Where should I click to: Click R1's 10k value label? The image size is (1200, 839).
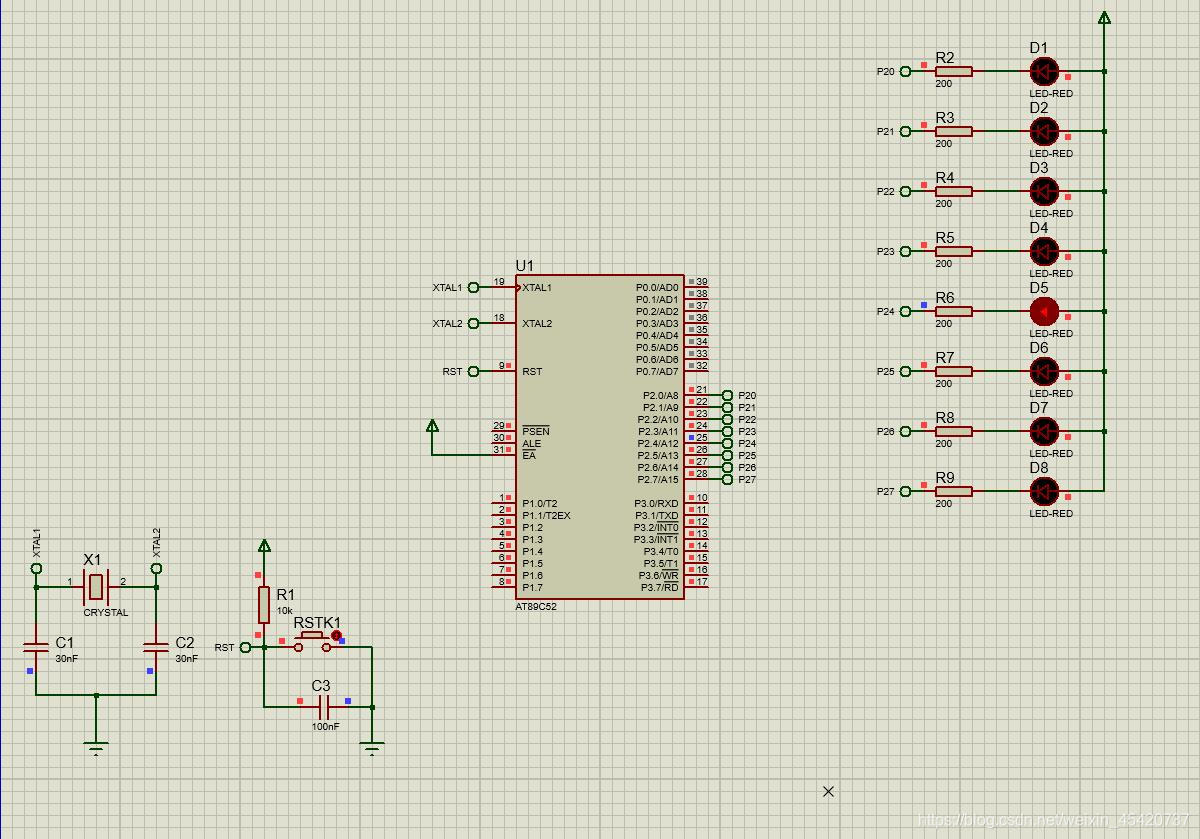coord(285,610)
